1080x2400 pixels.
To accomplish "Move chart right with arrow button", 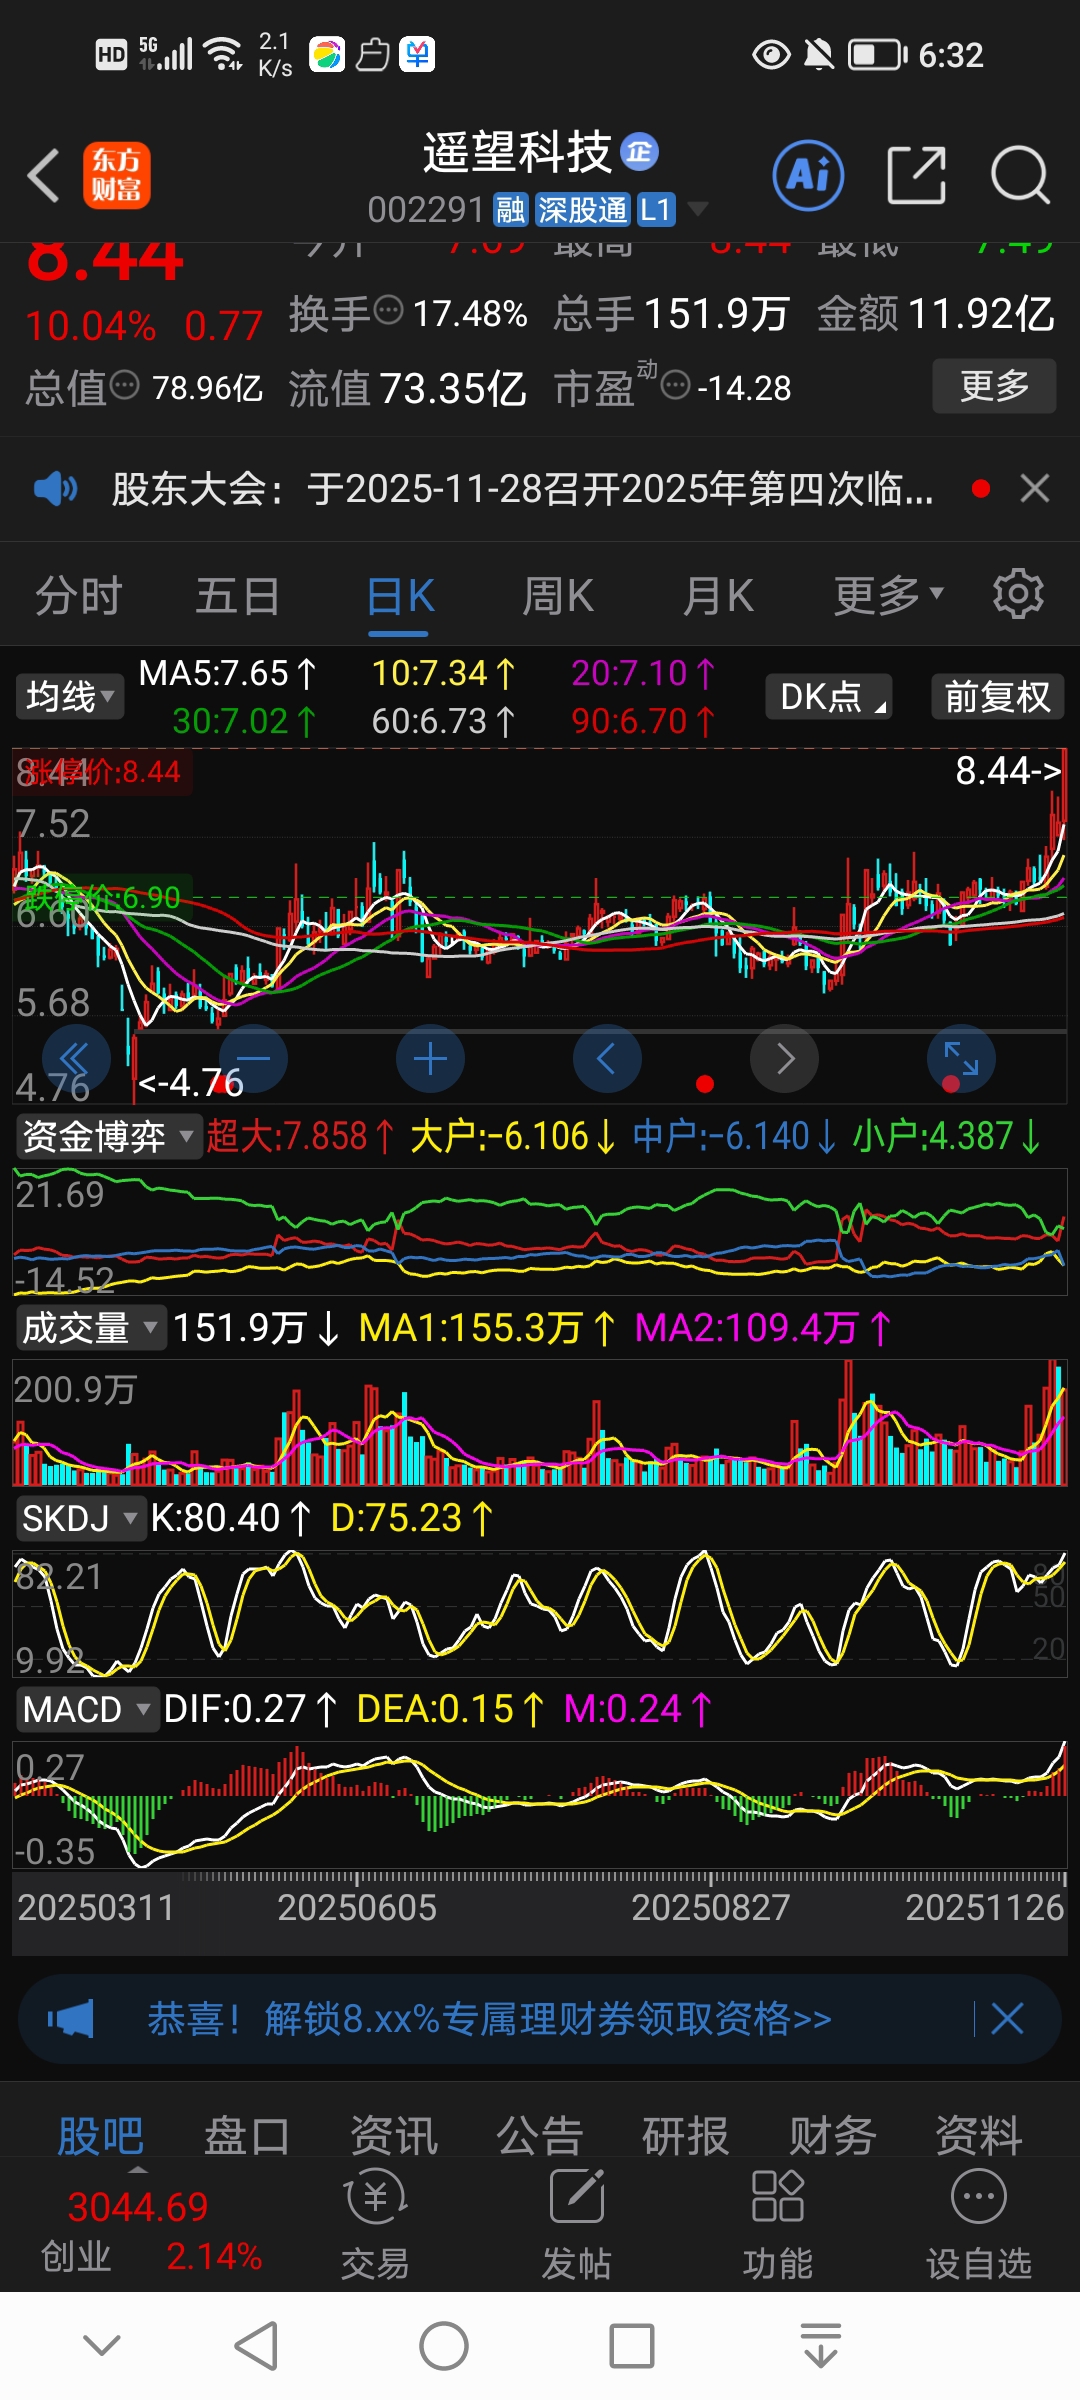I will [x=785, y=1058].
